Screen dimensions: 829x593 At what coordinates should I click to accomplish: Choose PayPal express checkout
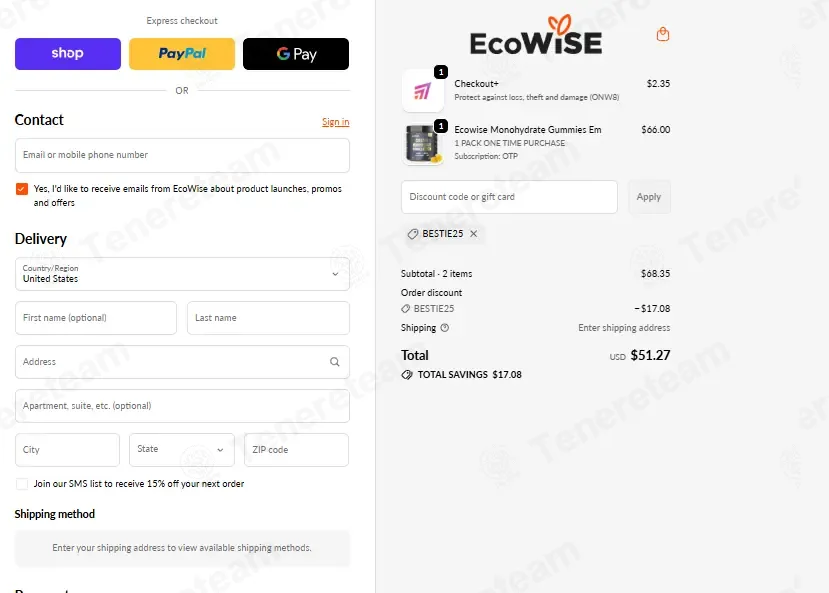182,53
